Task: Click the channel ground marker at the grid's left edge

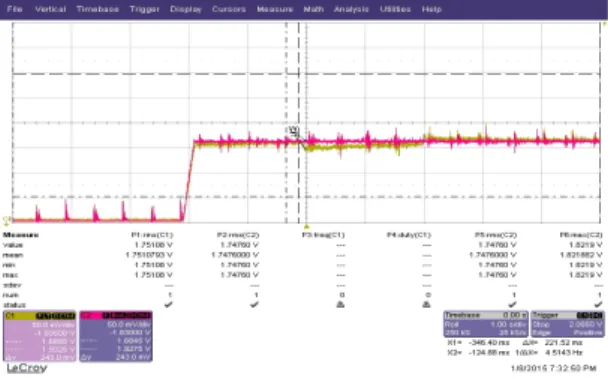Action: [7, 221]
